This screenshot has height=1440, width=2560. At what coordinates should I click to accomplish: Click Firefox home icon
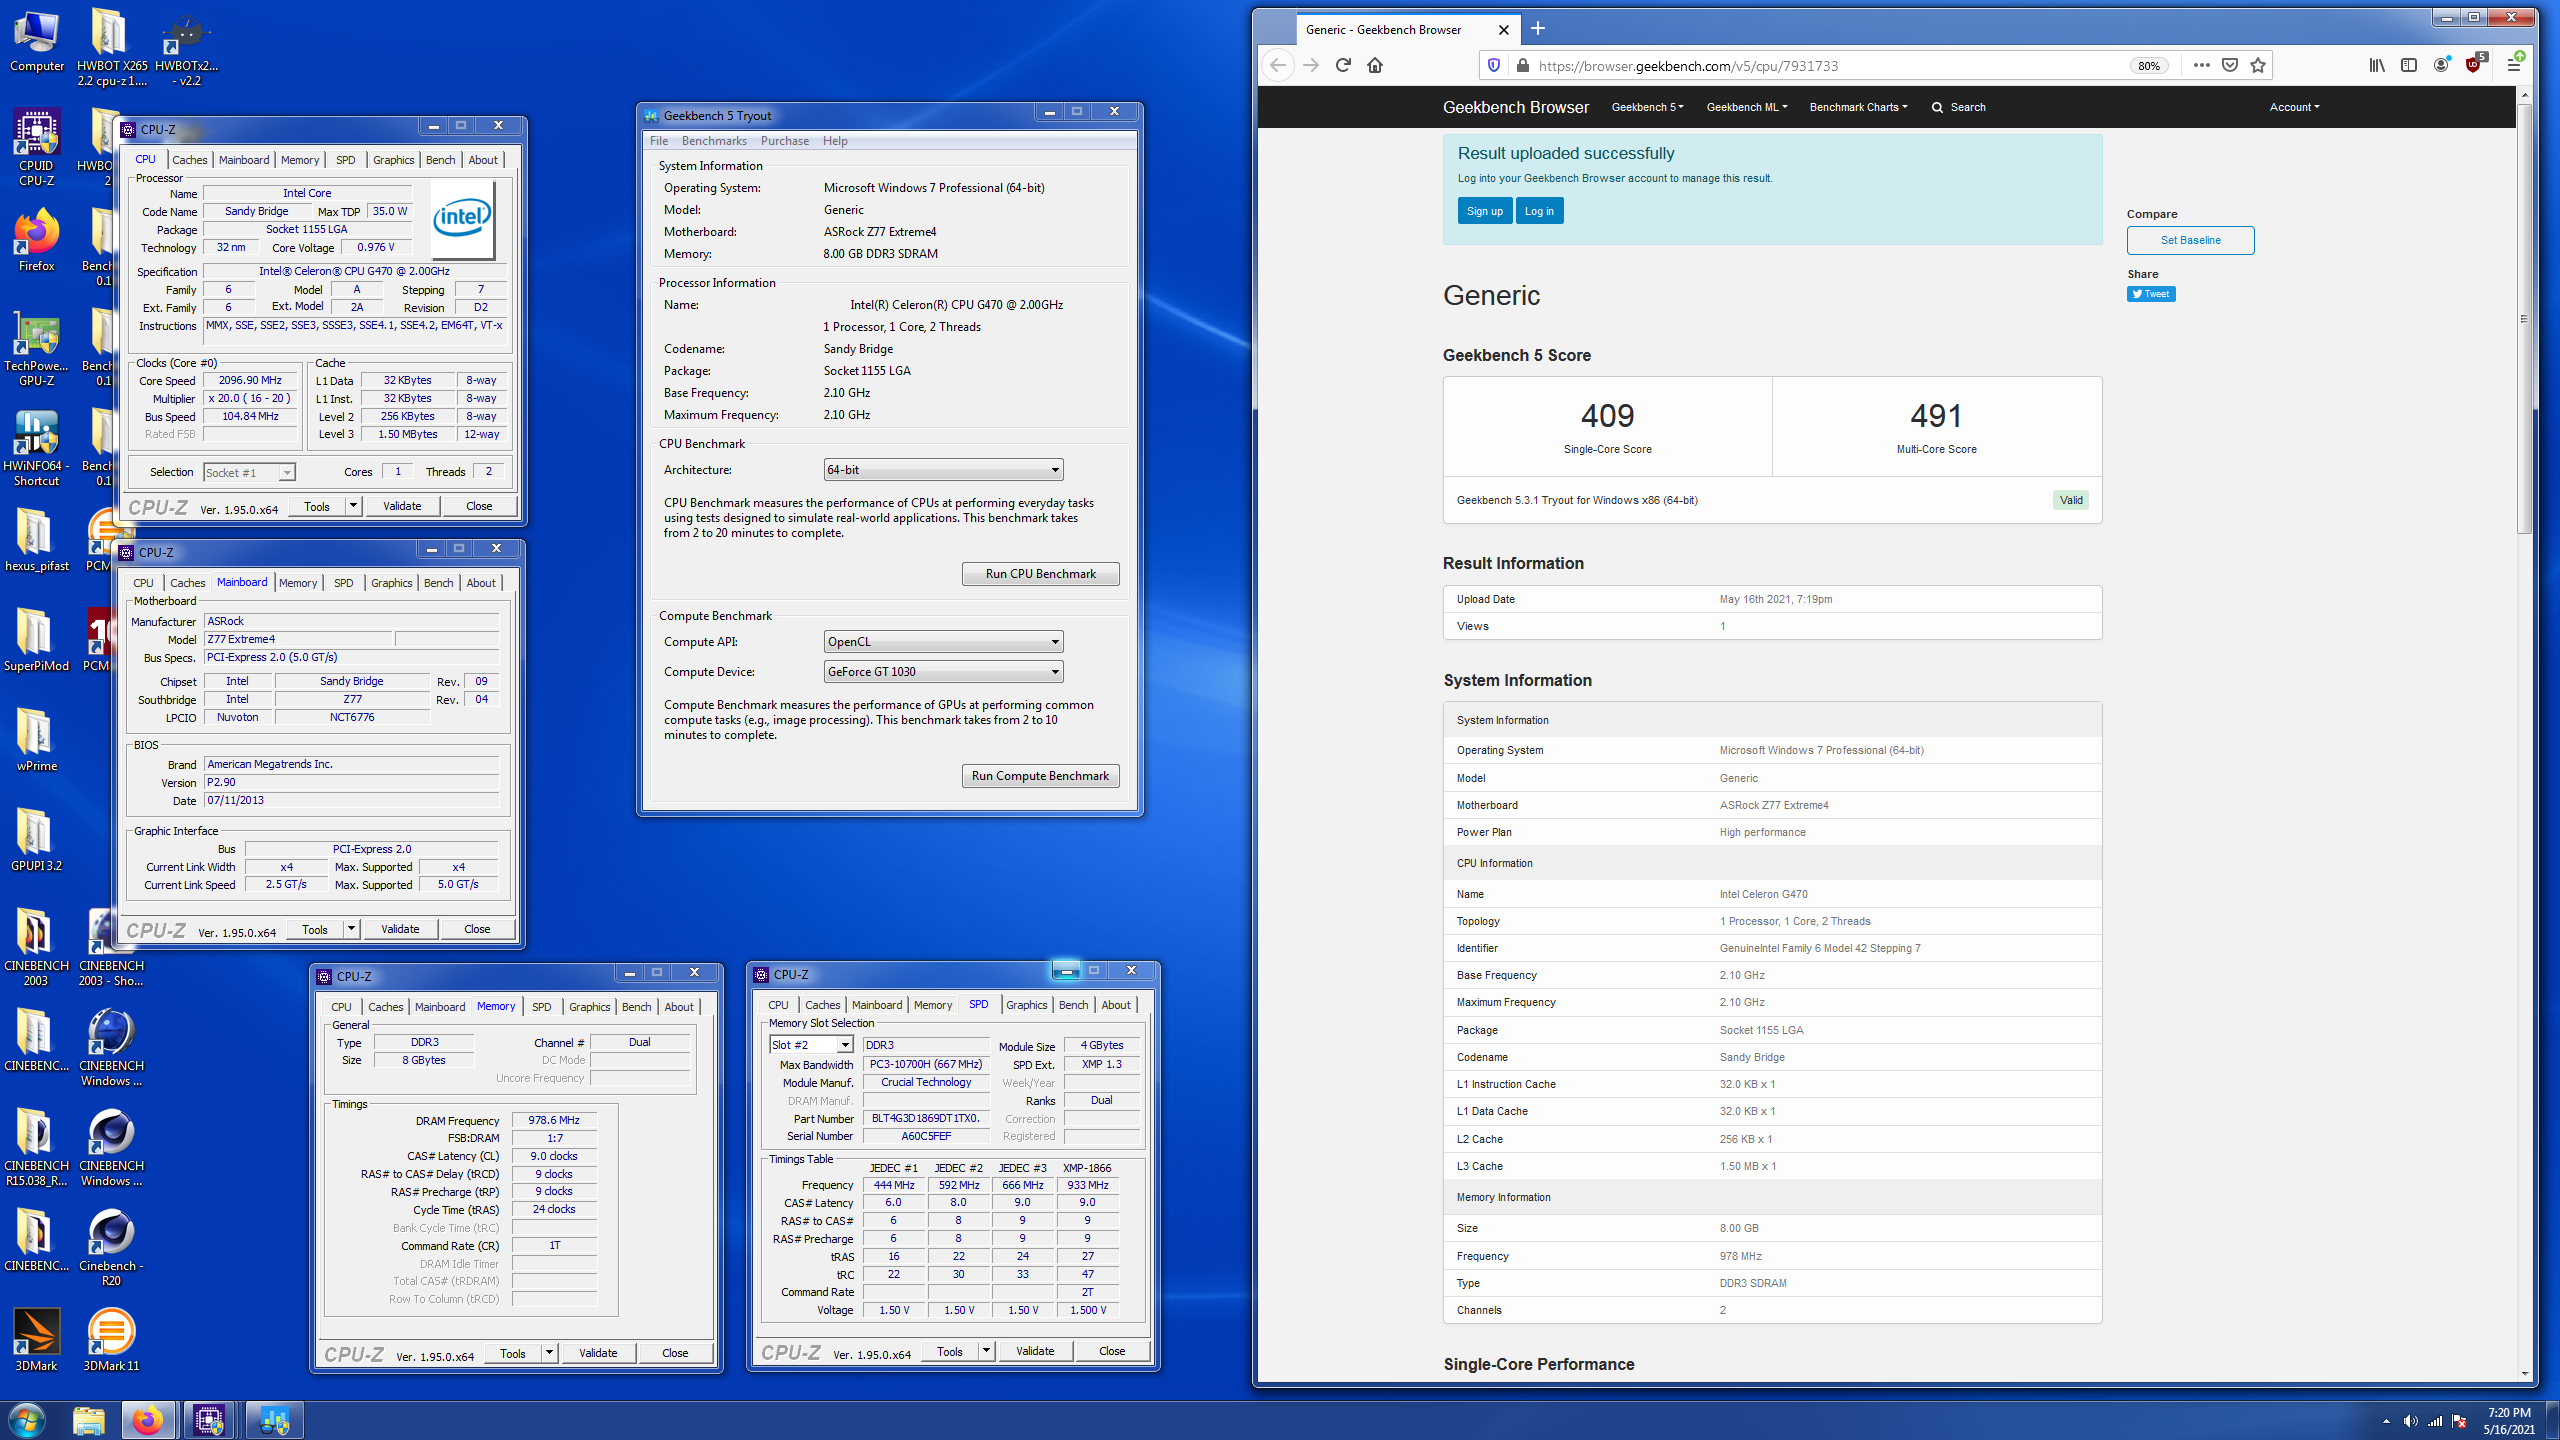(x=1375, y=66)
